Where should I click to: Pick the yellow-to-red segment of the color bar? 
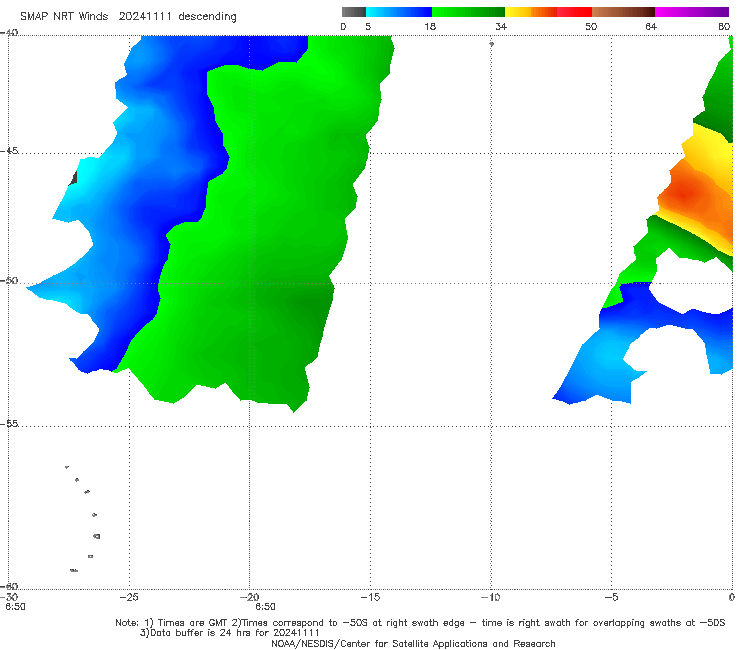click(x=548, y=12)
